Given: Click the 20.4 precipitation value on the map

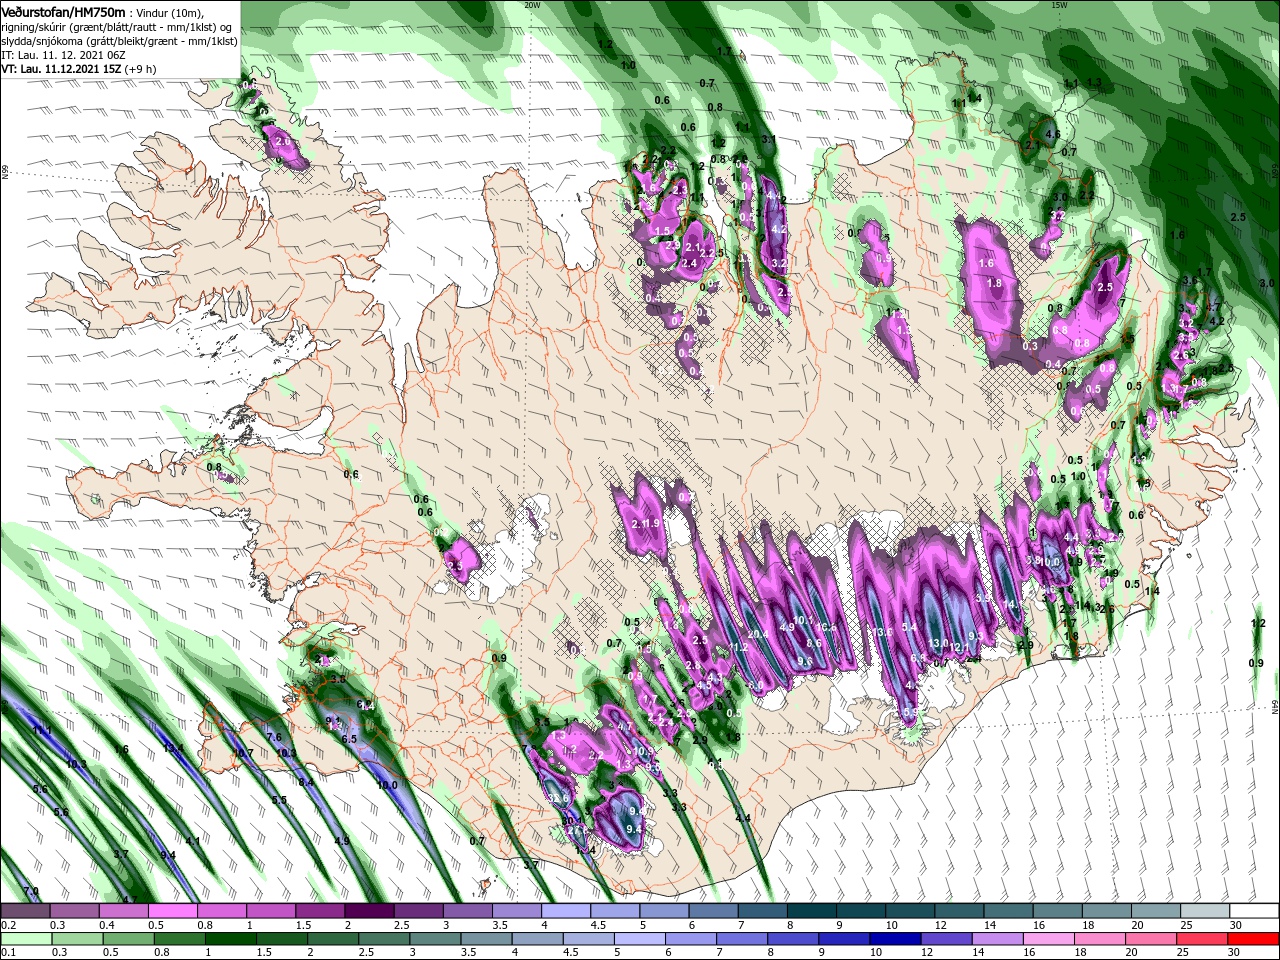Looking at the screenshot, I should tap(757, 633).
